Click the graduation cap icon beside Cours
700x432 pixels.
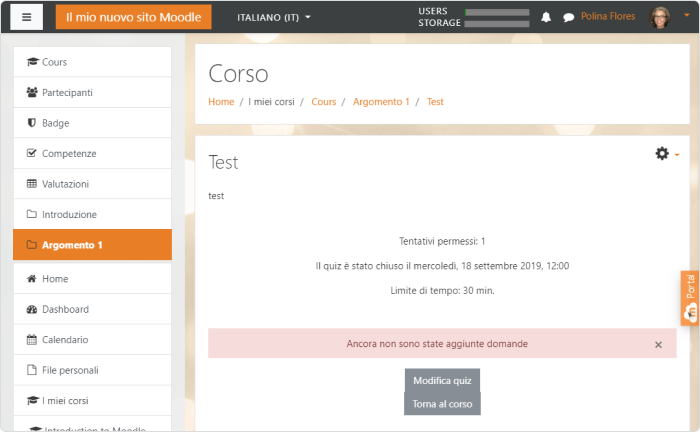(x=33, y=62)
